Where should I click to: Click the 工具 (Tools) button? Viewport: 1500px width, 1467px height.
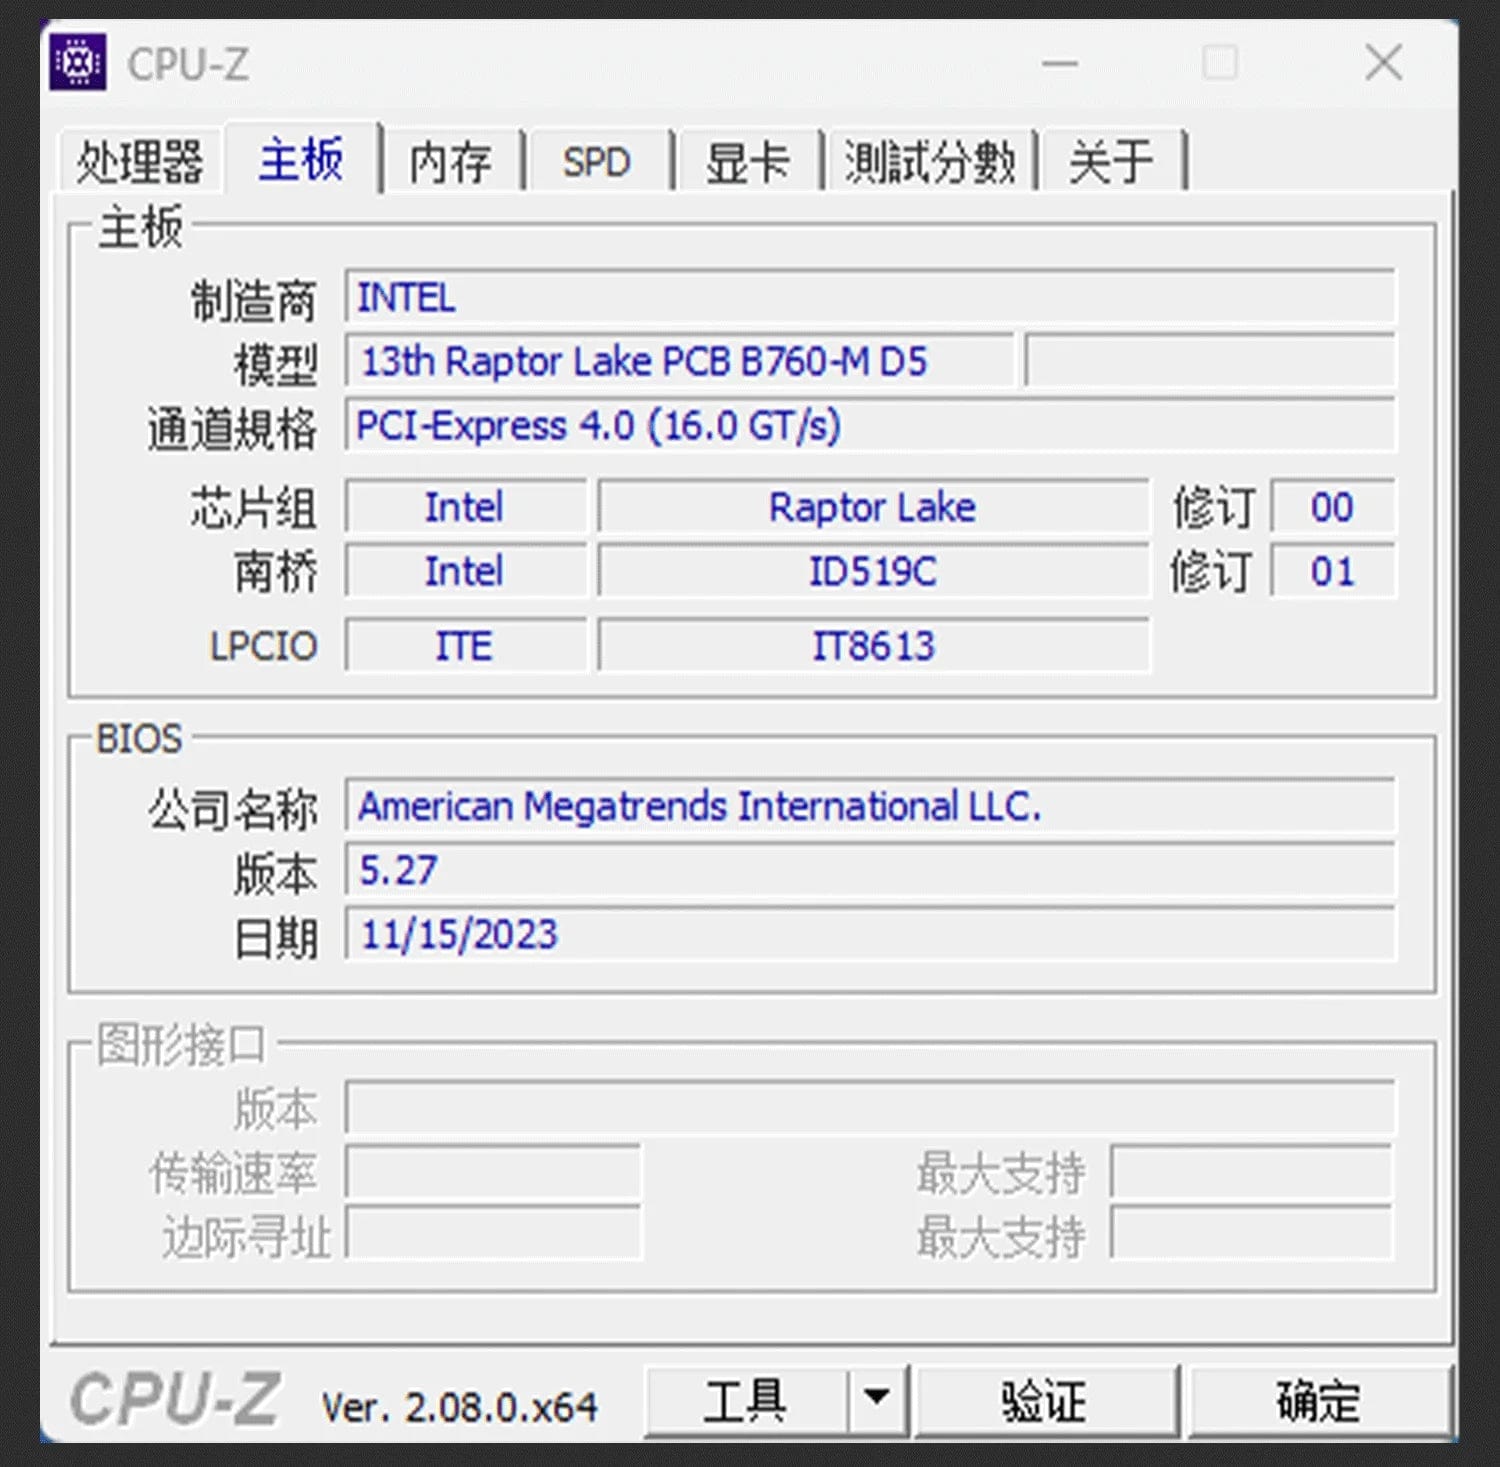pos(745,1400)
